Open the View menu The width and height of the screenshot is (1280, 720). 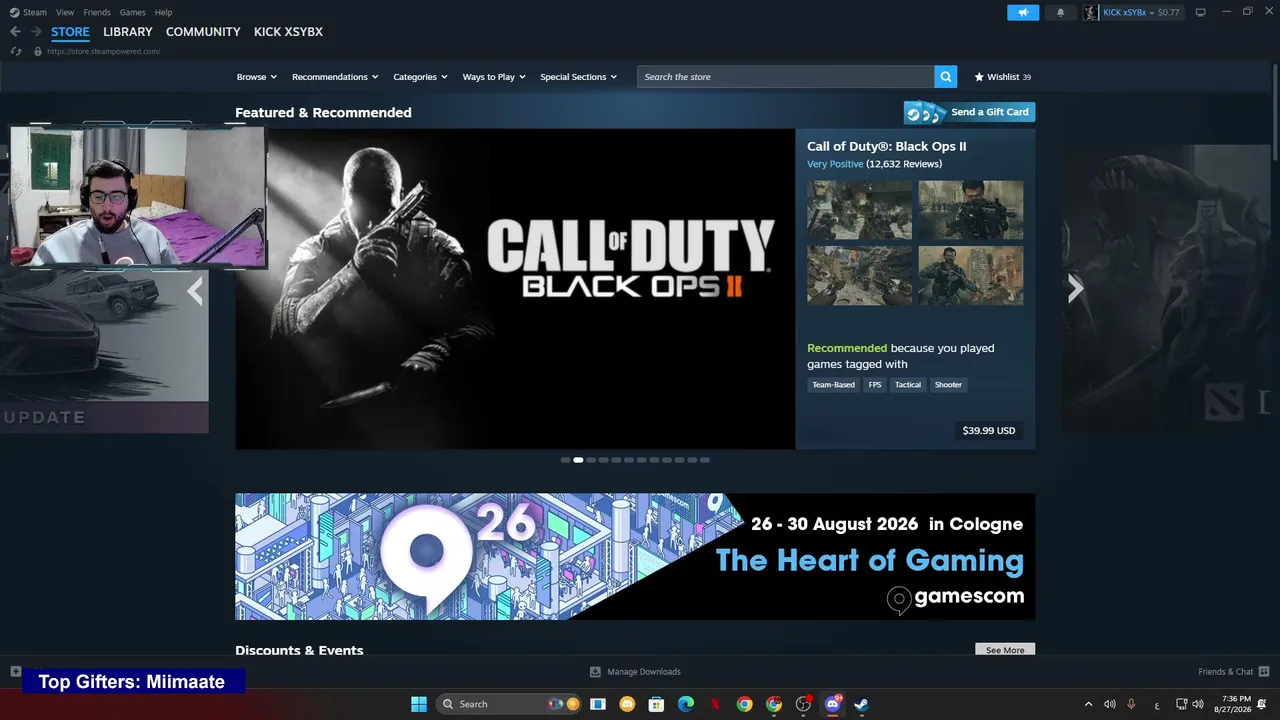[65, 12]
